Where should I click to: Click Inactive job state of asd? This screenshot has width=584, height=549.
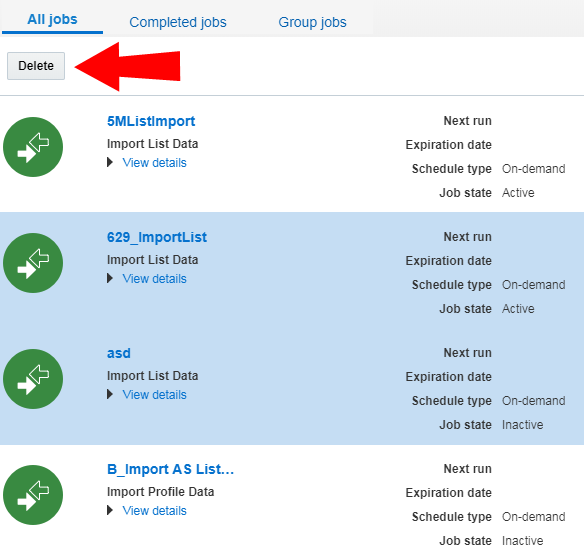523,425
